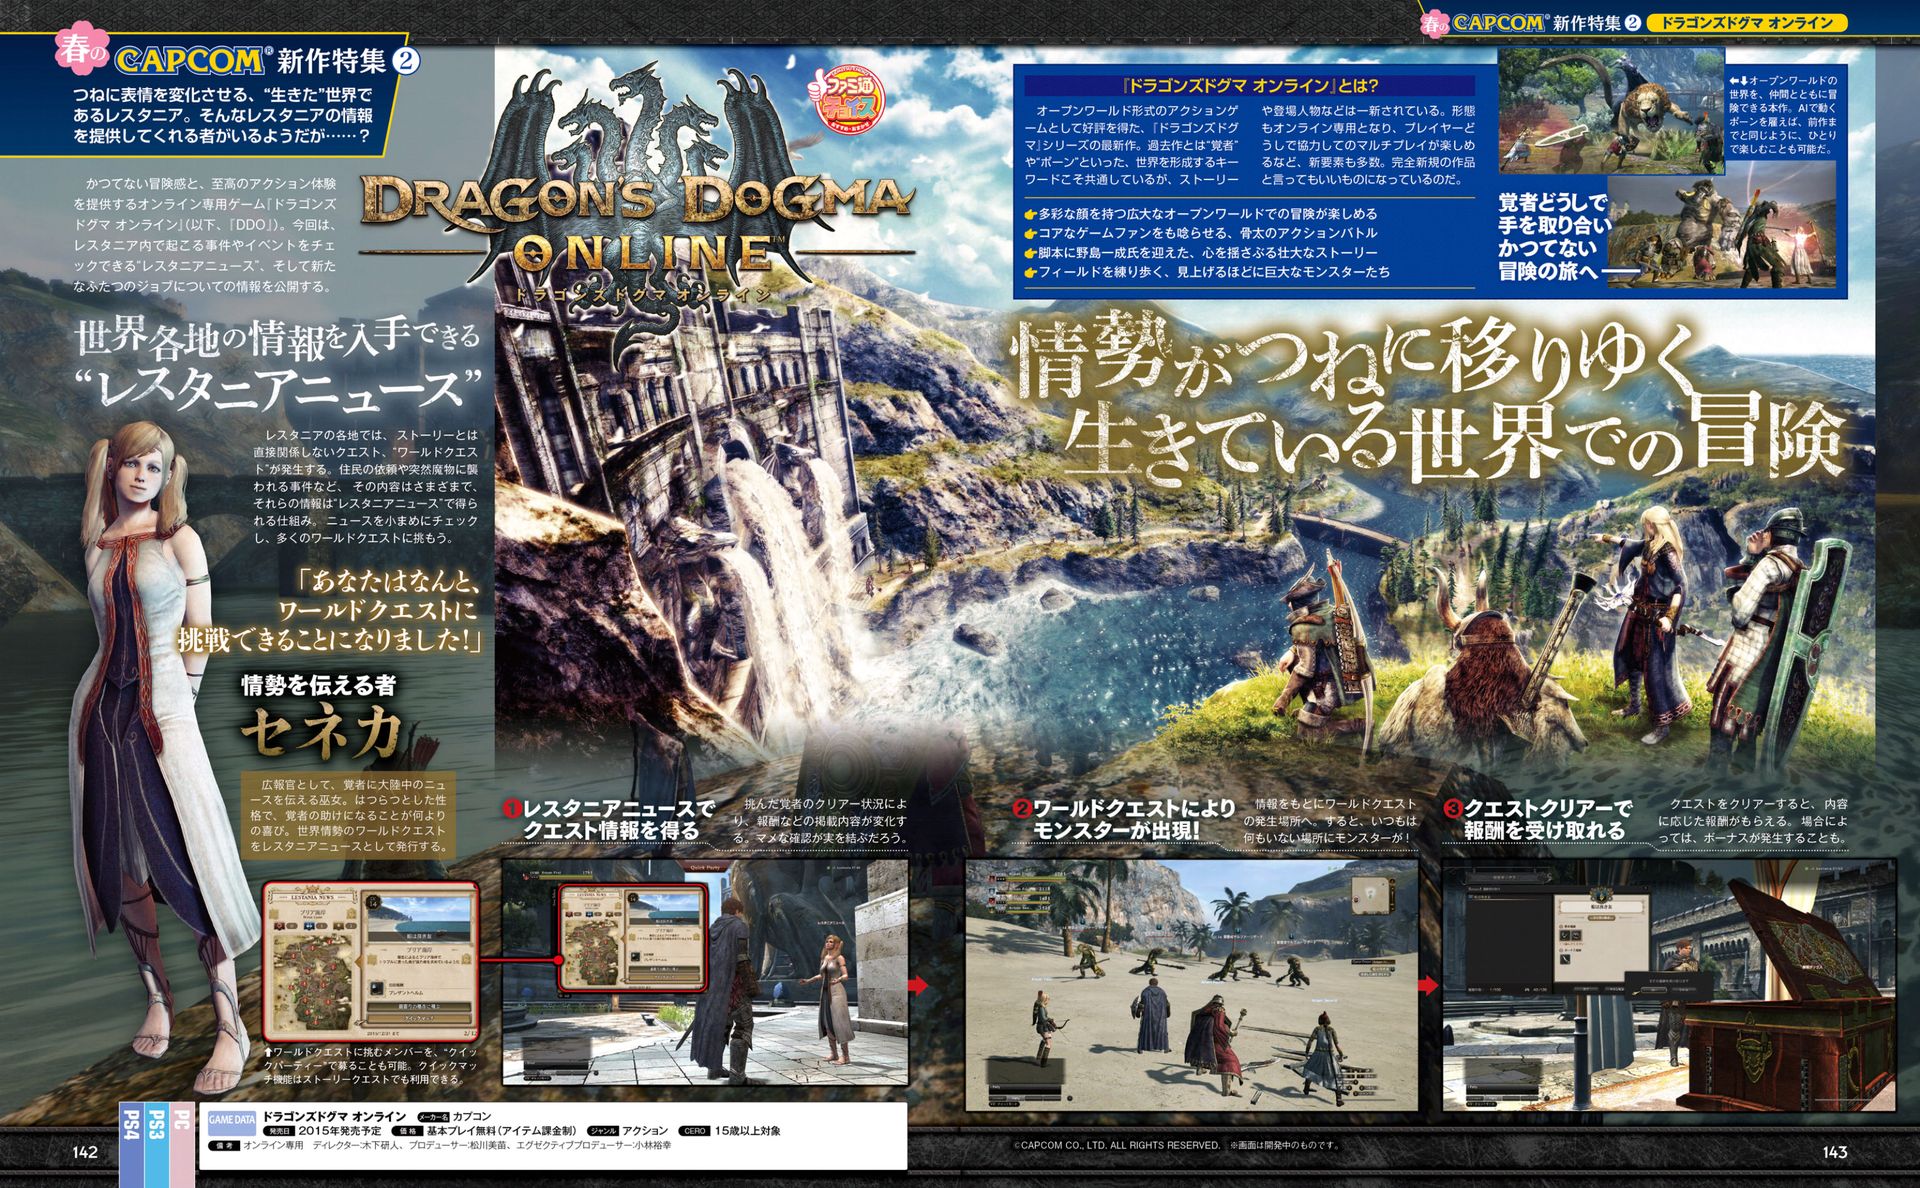This screenshot has width=1920, height=1188.
Task: Open the beach monster battle screenshot
Action: 1191,984
